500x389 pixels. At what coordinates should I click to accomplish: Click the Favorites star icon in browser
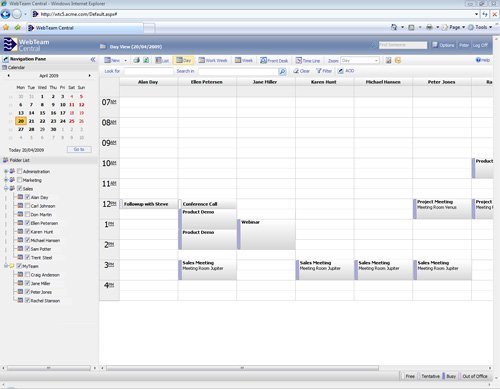click(x=6, y=28)
